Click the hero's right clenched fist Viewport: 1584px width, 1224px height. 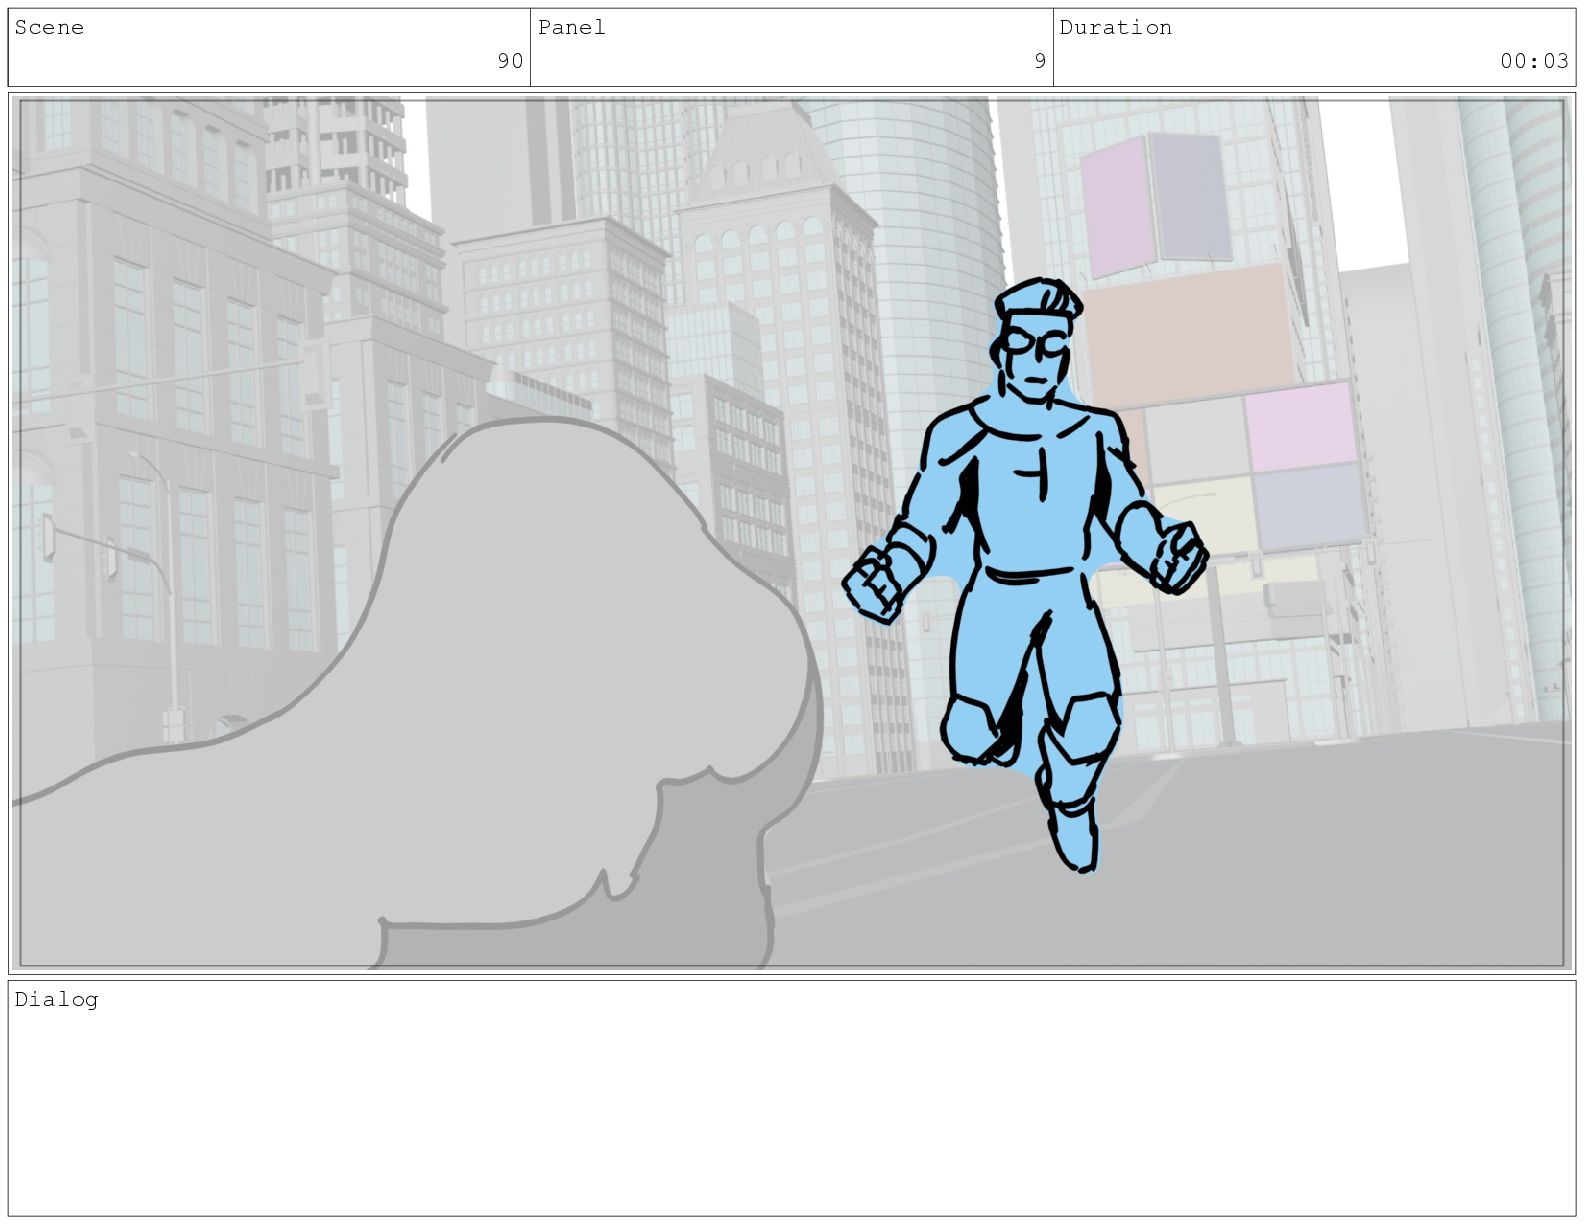pyautogui.click(x=1178, y=558)
